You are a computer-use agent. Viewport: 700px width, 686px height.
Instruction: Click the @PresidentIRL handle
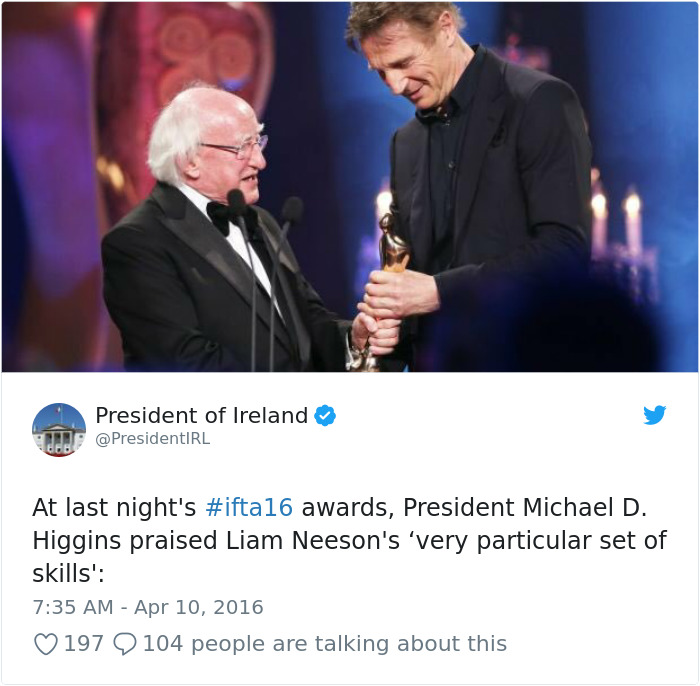coord(152,439)
